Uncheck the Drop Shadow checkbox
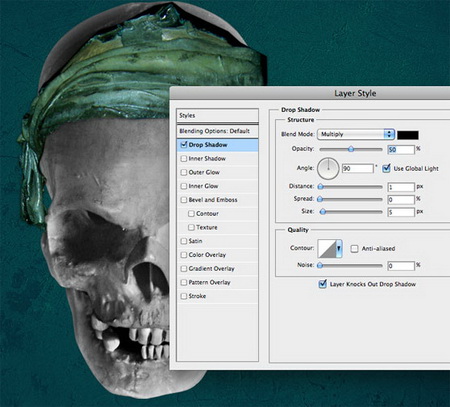 [183, 145]
